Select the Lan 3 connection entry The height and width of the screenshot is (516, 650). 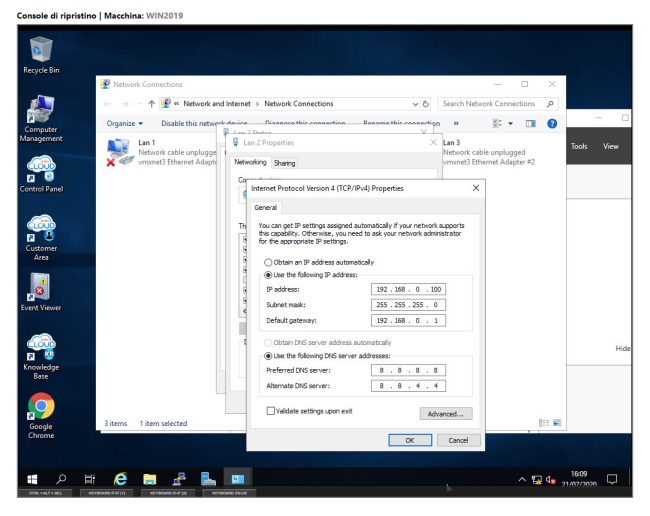click(488, 152)
